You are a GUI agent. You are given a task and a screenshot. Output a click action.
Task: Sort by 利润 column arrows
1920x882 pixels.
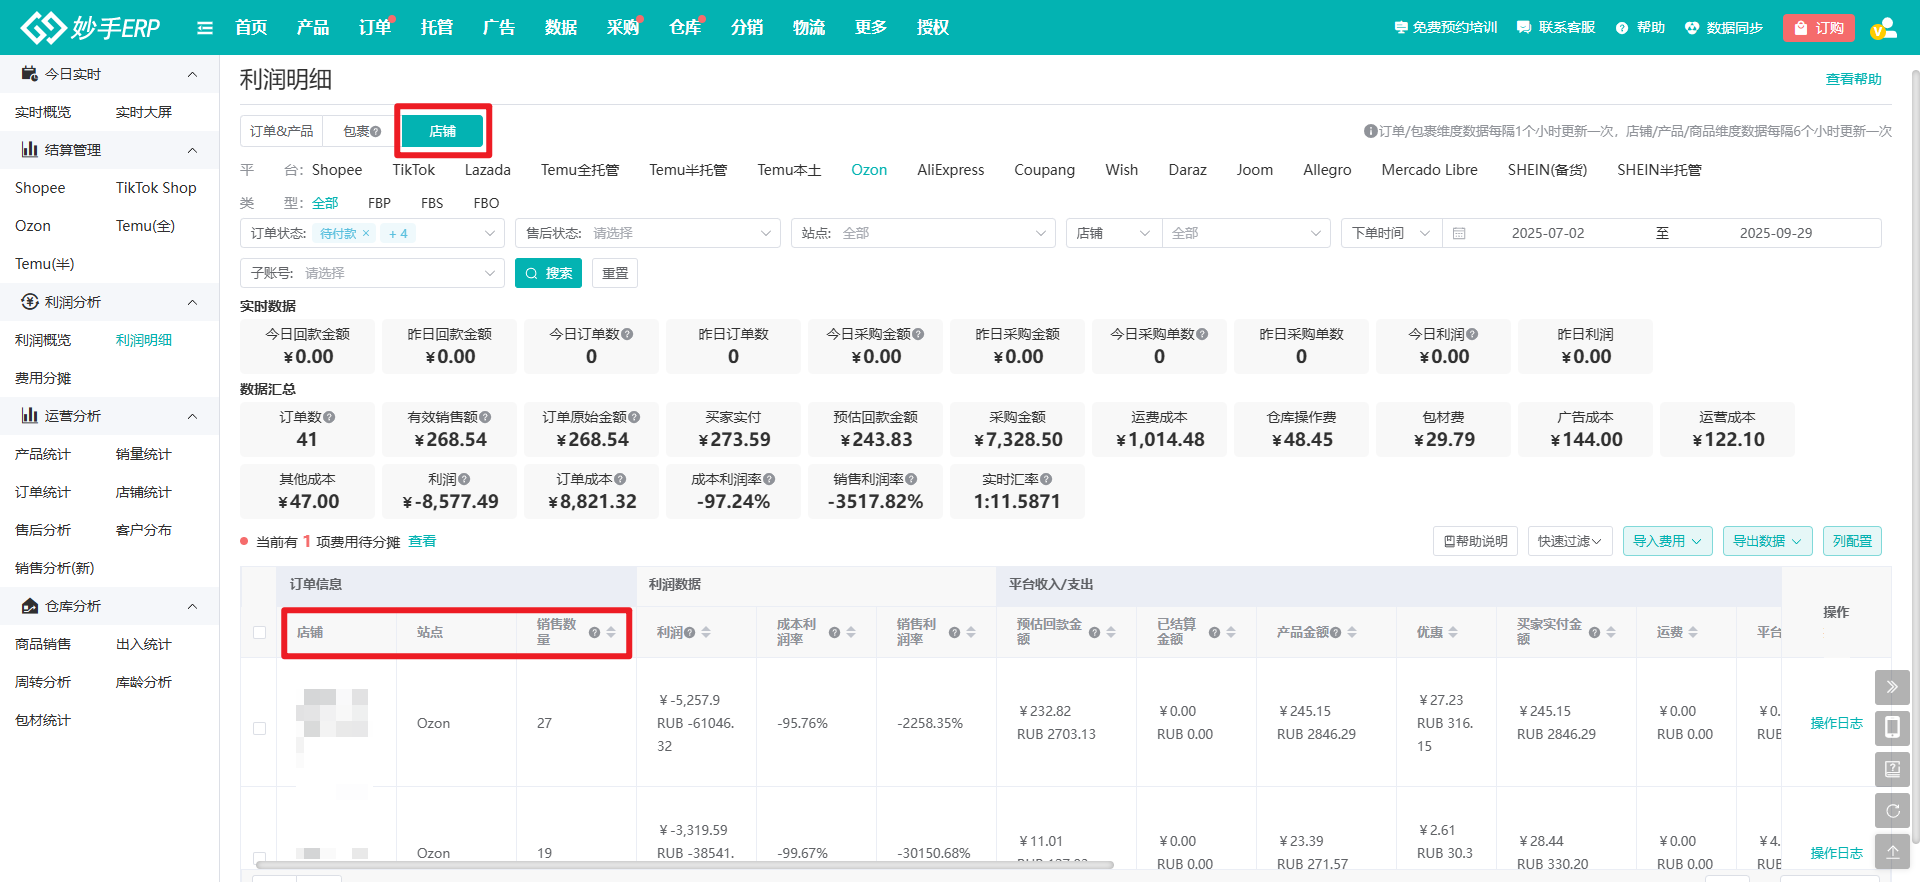click(706, 632)
